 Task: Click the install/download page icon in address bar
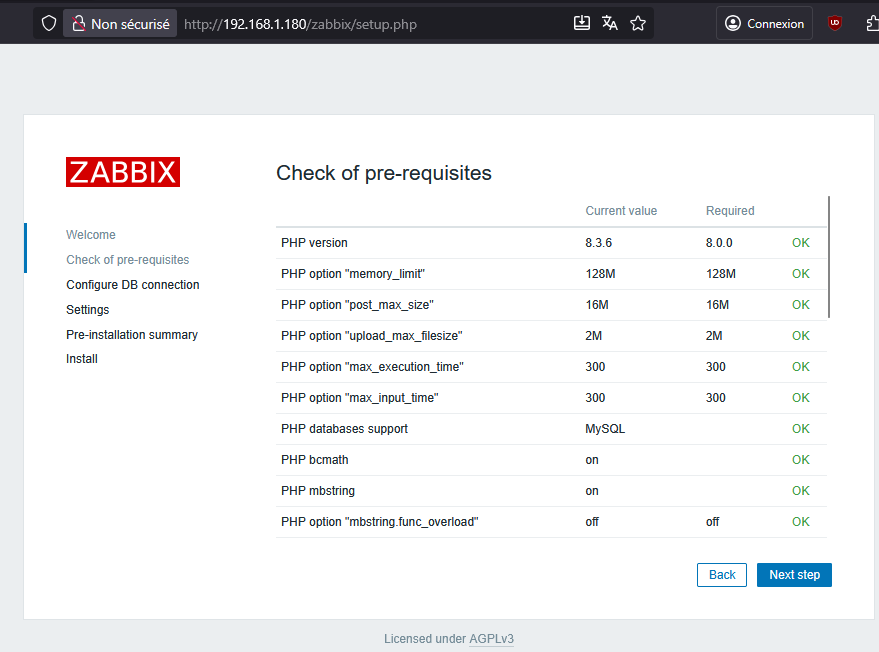click(x=582, y=23)
